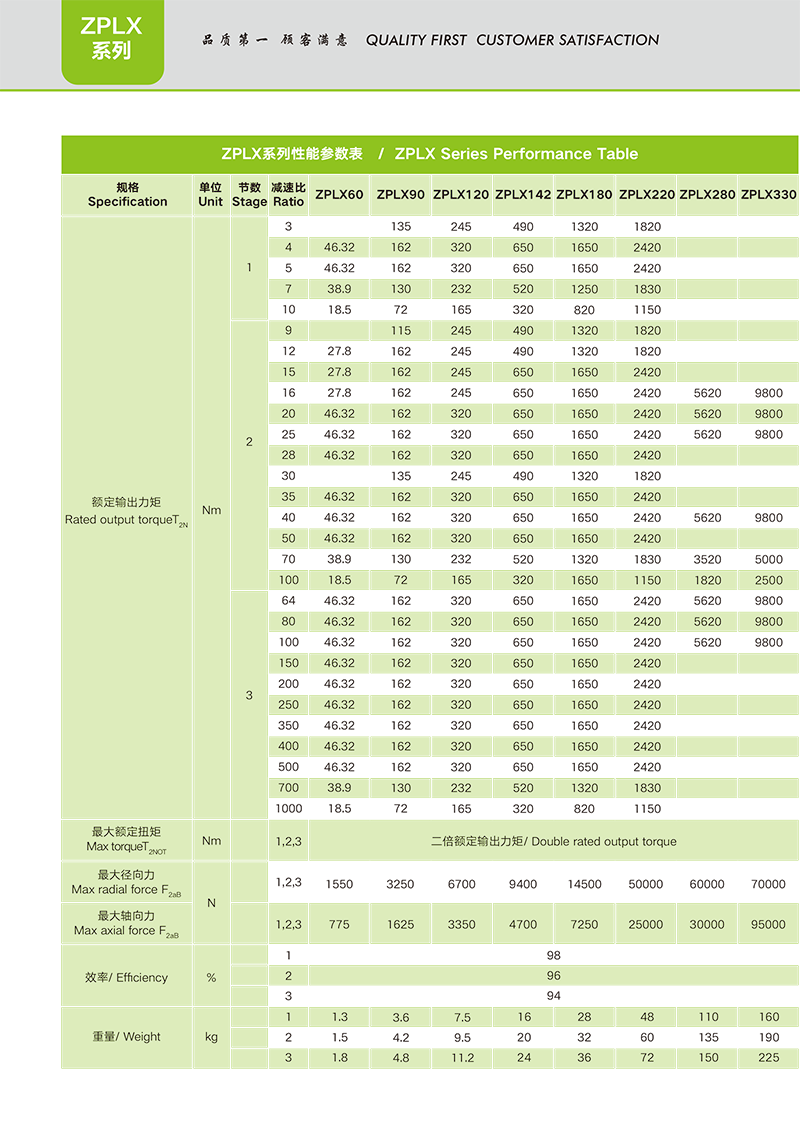Viewport: 800px width, 1126px height.
Task: Select the ZPLX Series Performance Table title
Action: (x=429, y=154)
